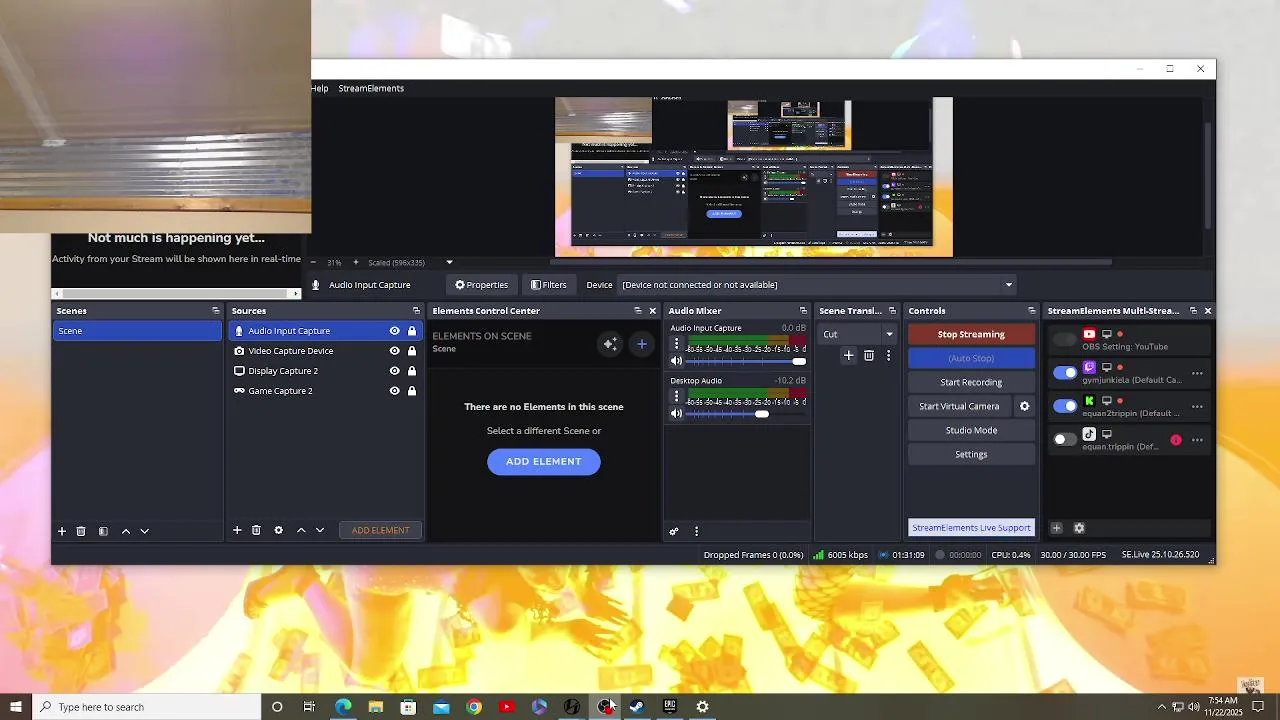Open the Device dropdown combo box

pos(816,285)
